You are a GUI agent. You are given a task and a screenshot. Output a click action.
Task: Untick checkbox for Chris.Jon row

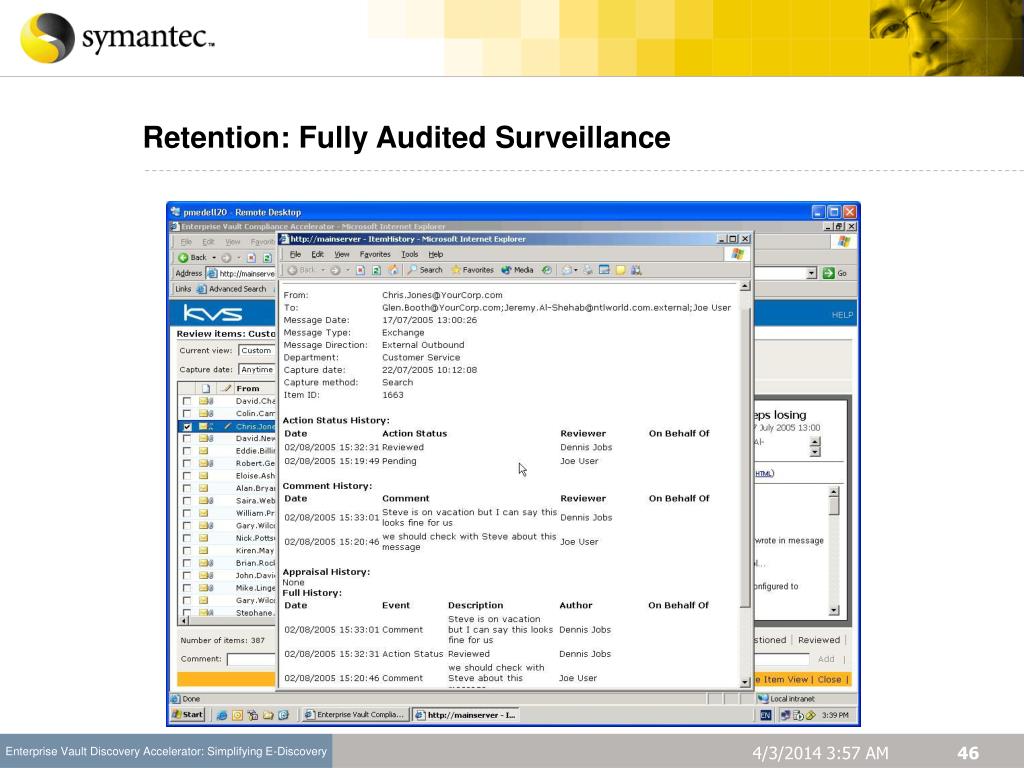(187, 426)
